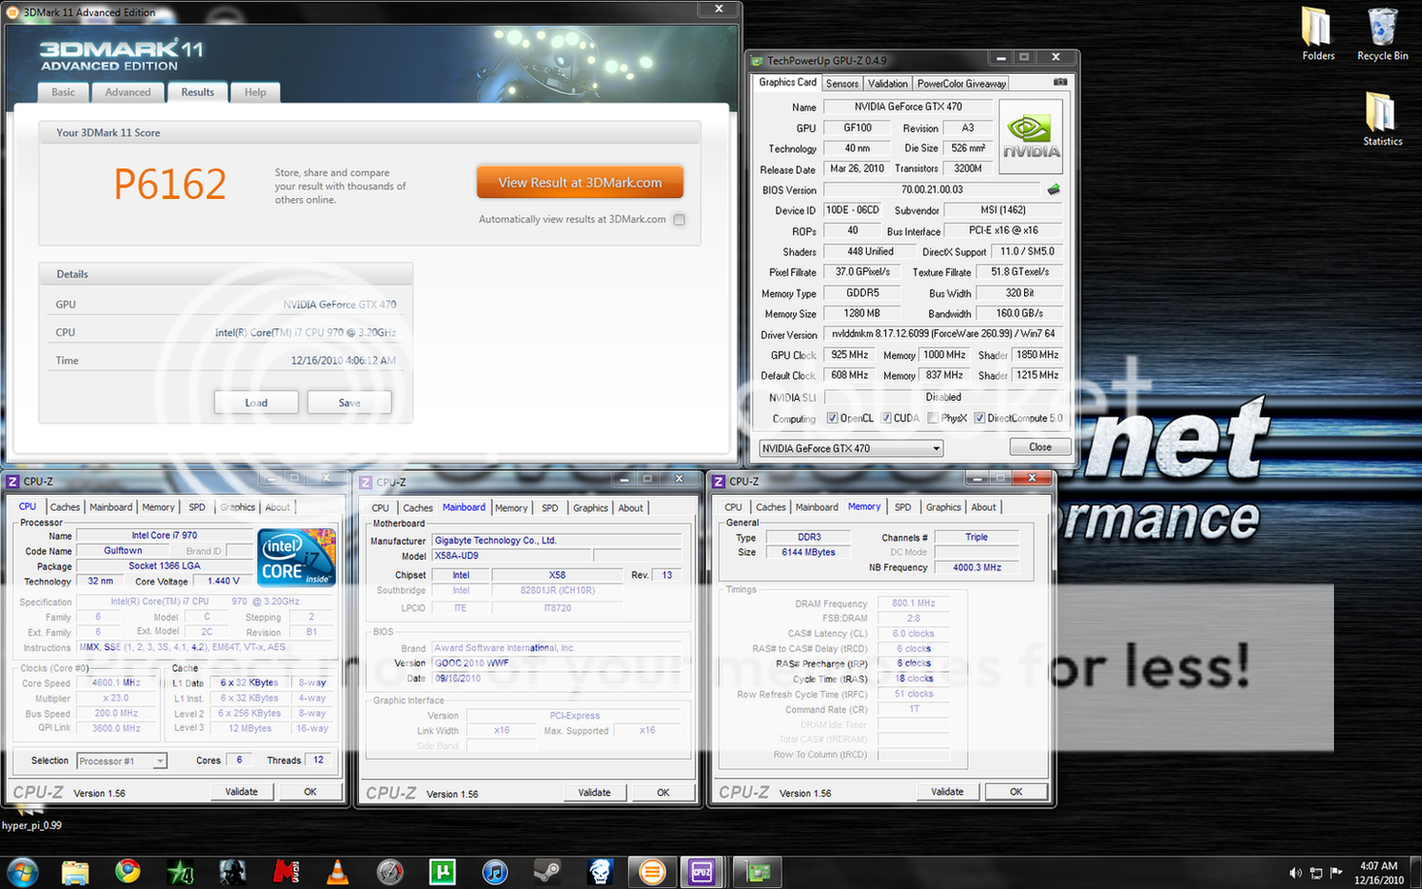Toggle the DirectCompute 5.0 checkbox
The image size is (1422, 889).
point(980,418)
